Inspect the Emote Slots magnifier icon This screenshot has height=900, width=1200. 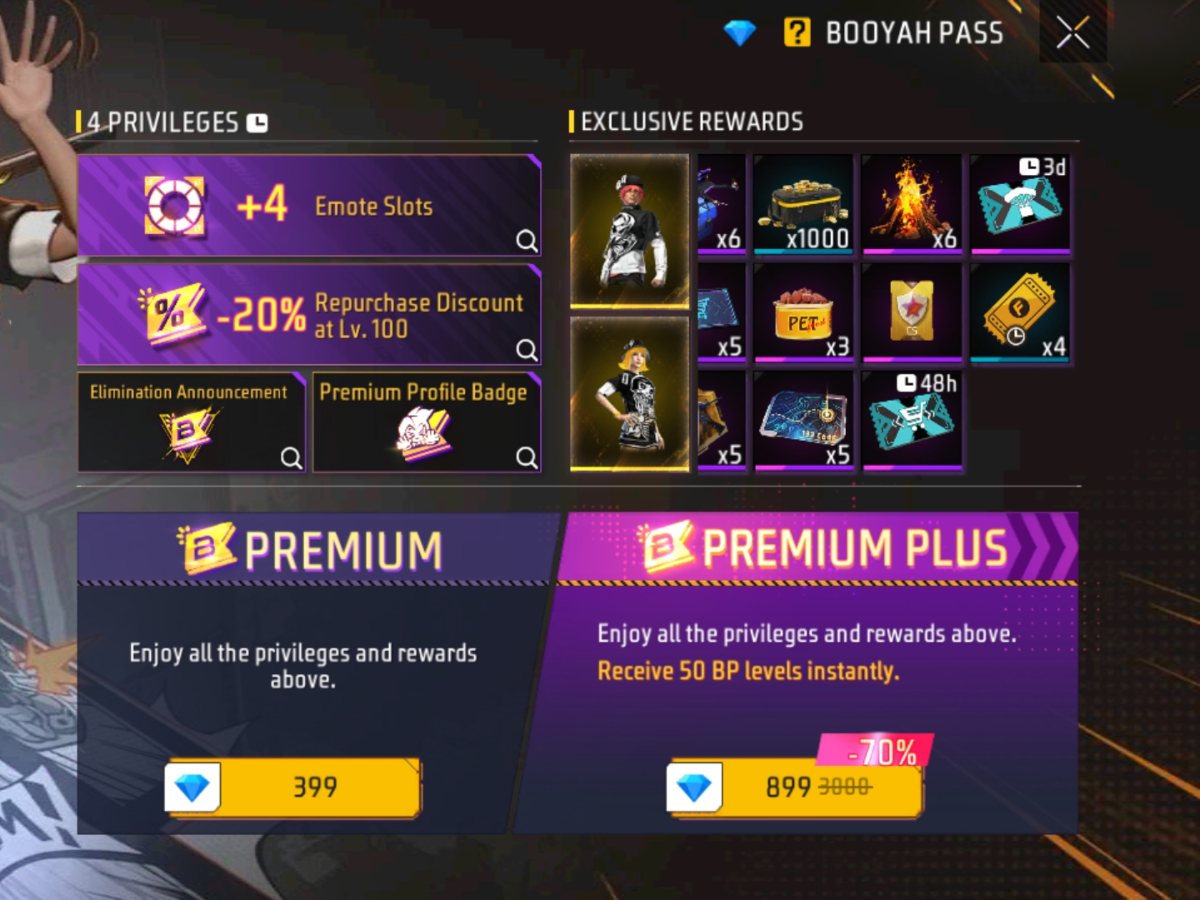(526, 241)
